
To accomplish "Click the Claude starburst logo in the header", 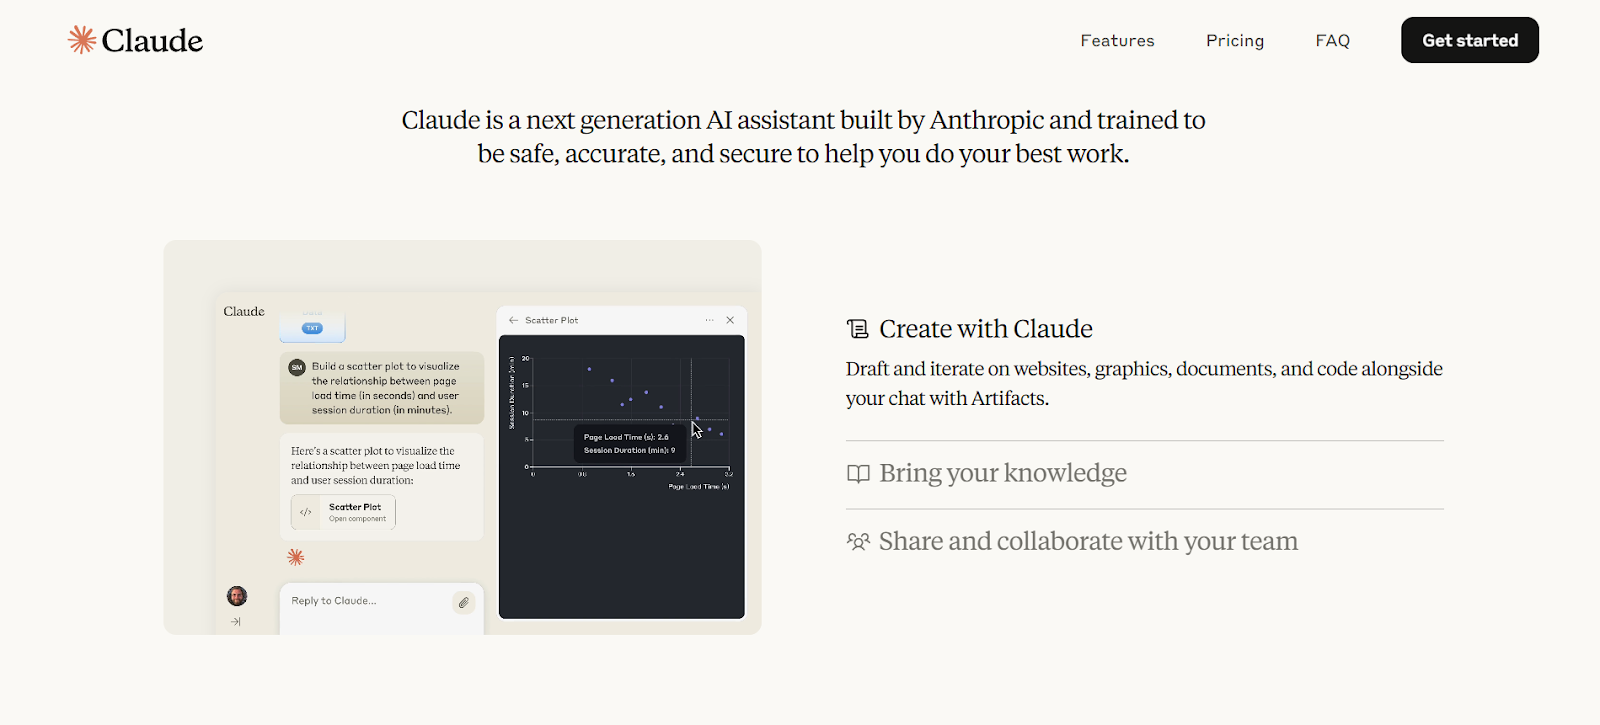I will pos(82,40).
